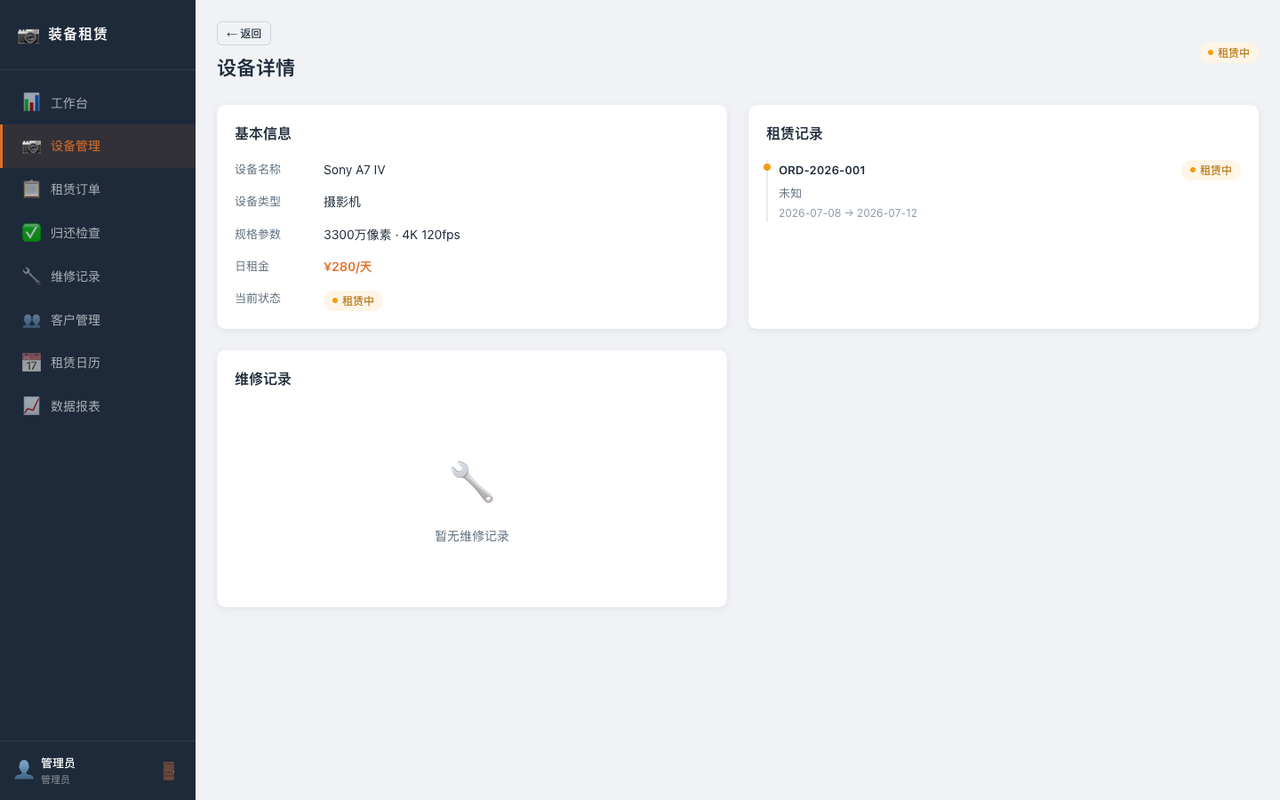Click the 暂无维修记录 empty message
The image size is (1280, 800).
pyautogui.click(x=472, y=536)
